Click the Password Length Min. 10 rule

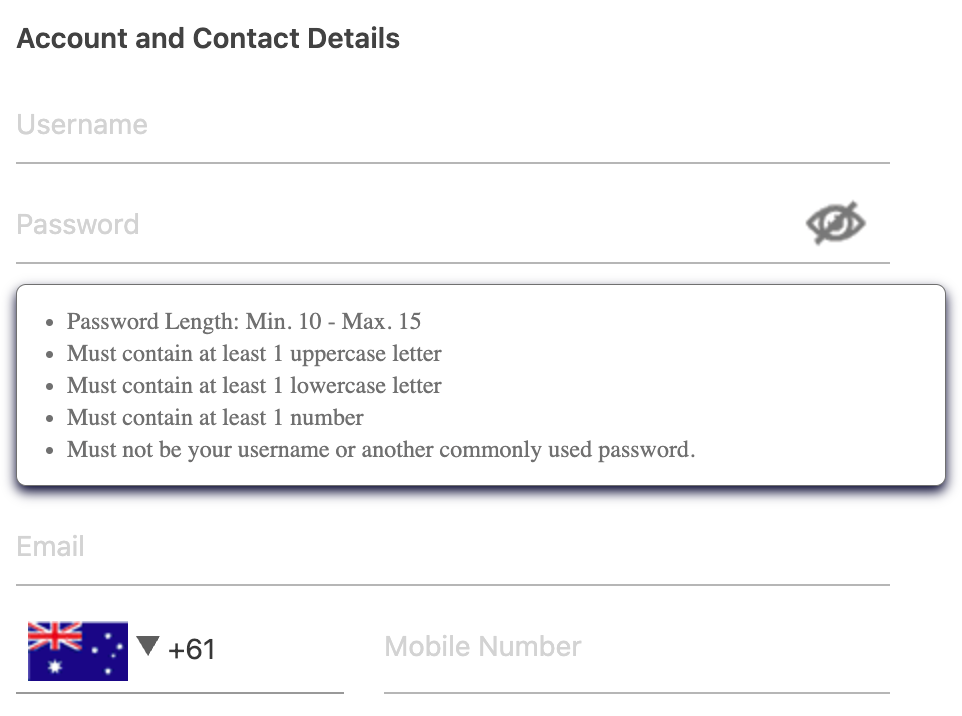coord(244,321)
